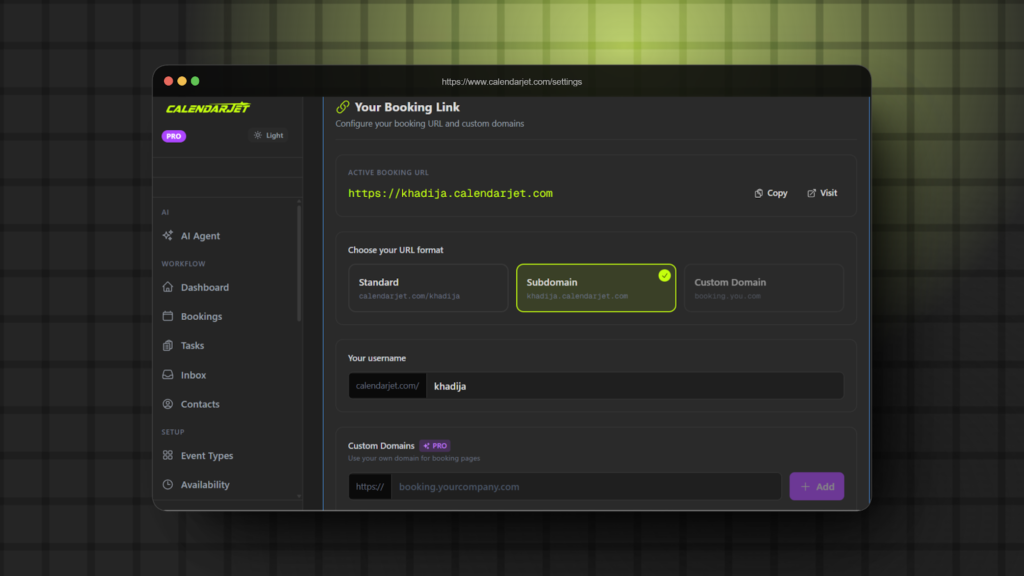Click the CalendarJet logo

[x=208, y=108]
